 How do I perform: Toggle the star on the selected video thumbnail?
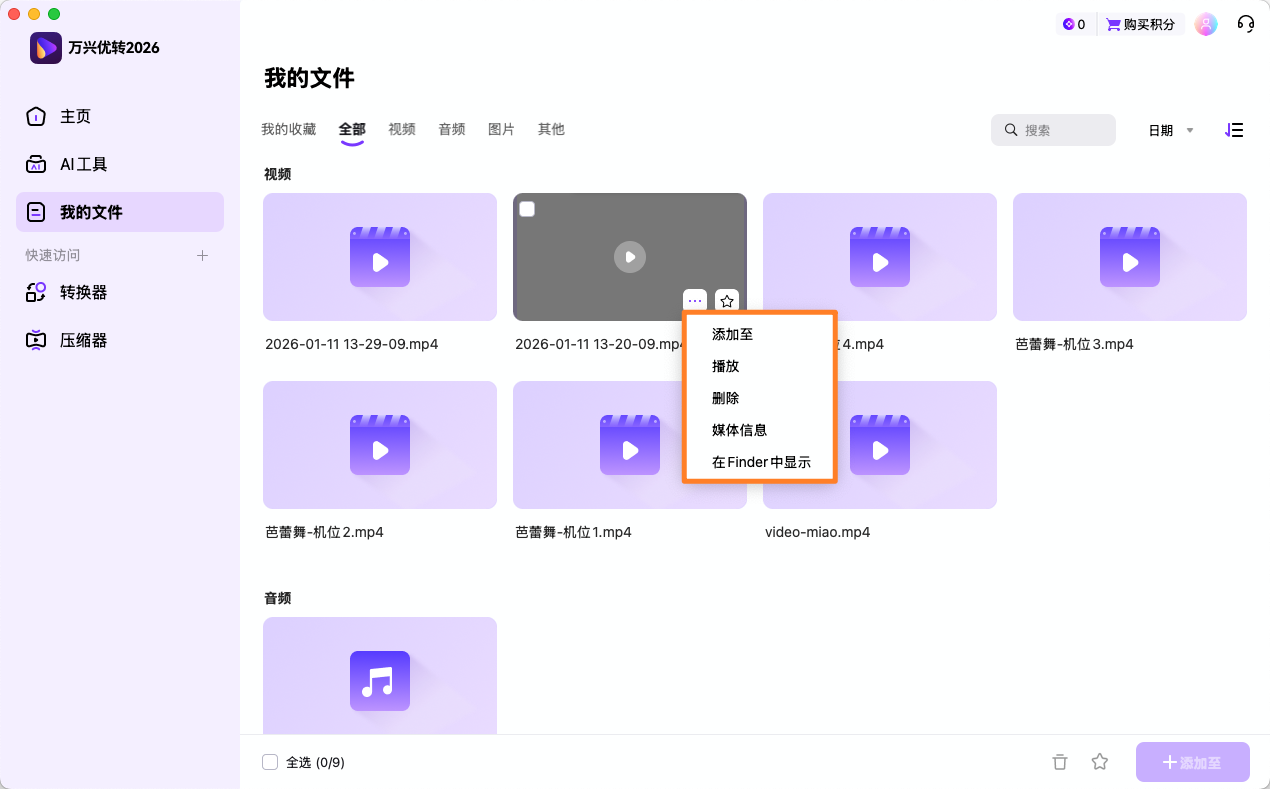click(726, 300)
